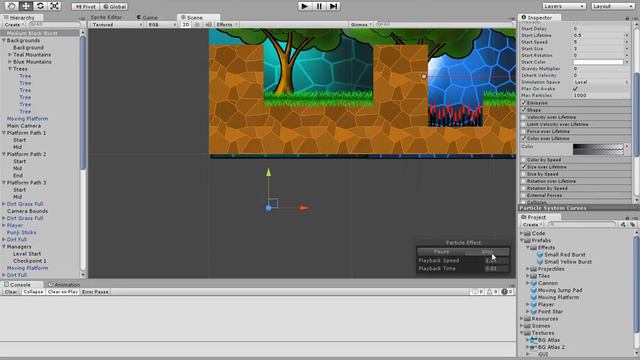Click the Resources folder icon

[527, 319]
